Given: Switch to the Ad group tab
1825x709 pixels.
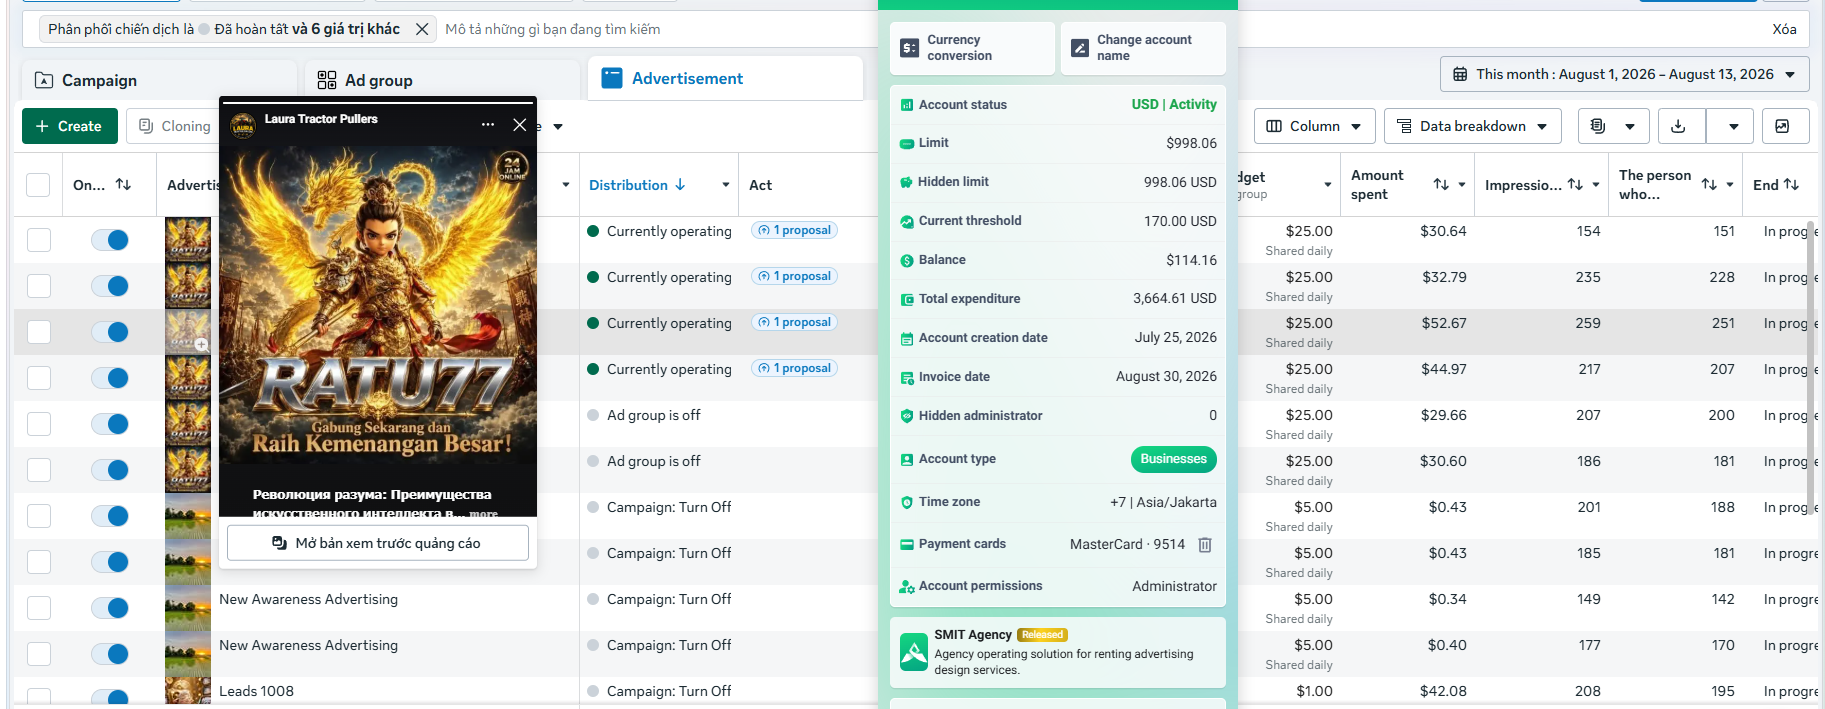Looking at the screenshot, I should [x=442, y=80].
